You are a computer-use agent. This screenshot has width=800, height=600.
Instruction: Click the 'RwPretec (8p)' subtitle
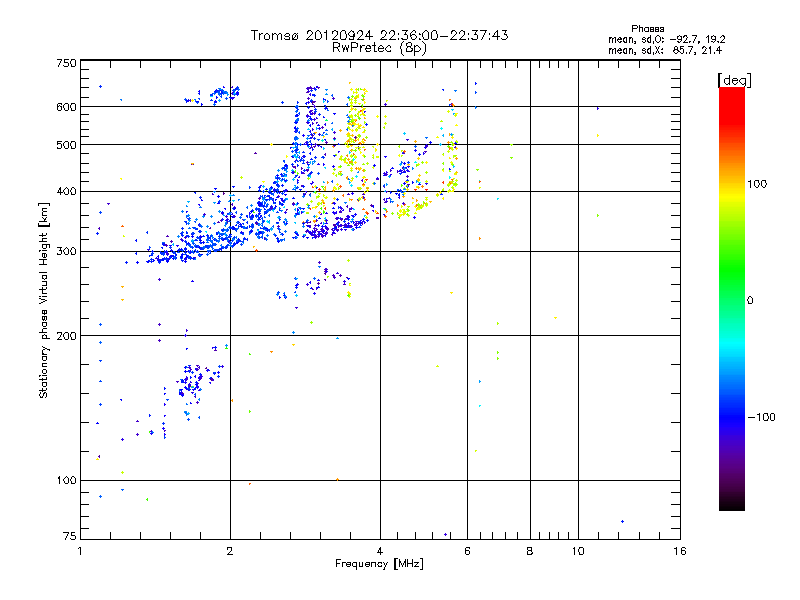(379, 48)
